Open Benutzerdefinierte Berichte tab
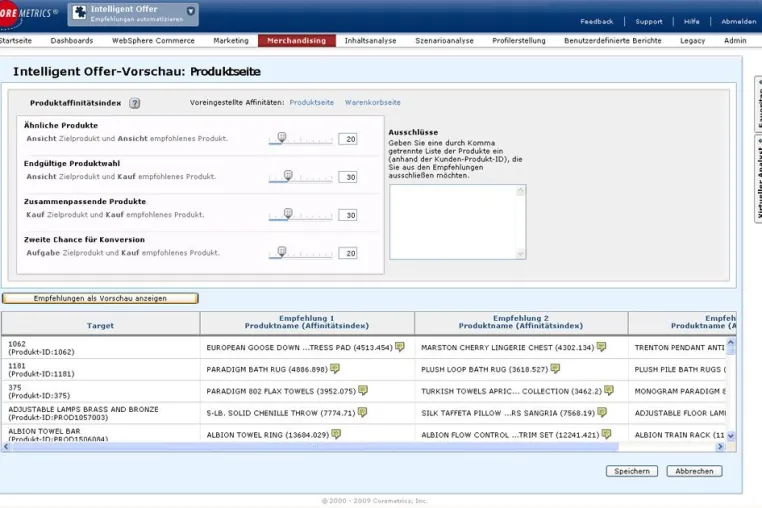 tap(613, 41)
